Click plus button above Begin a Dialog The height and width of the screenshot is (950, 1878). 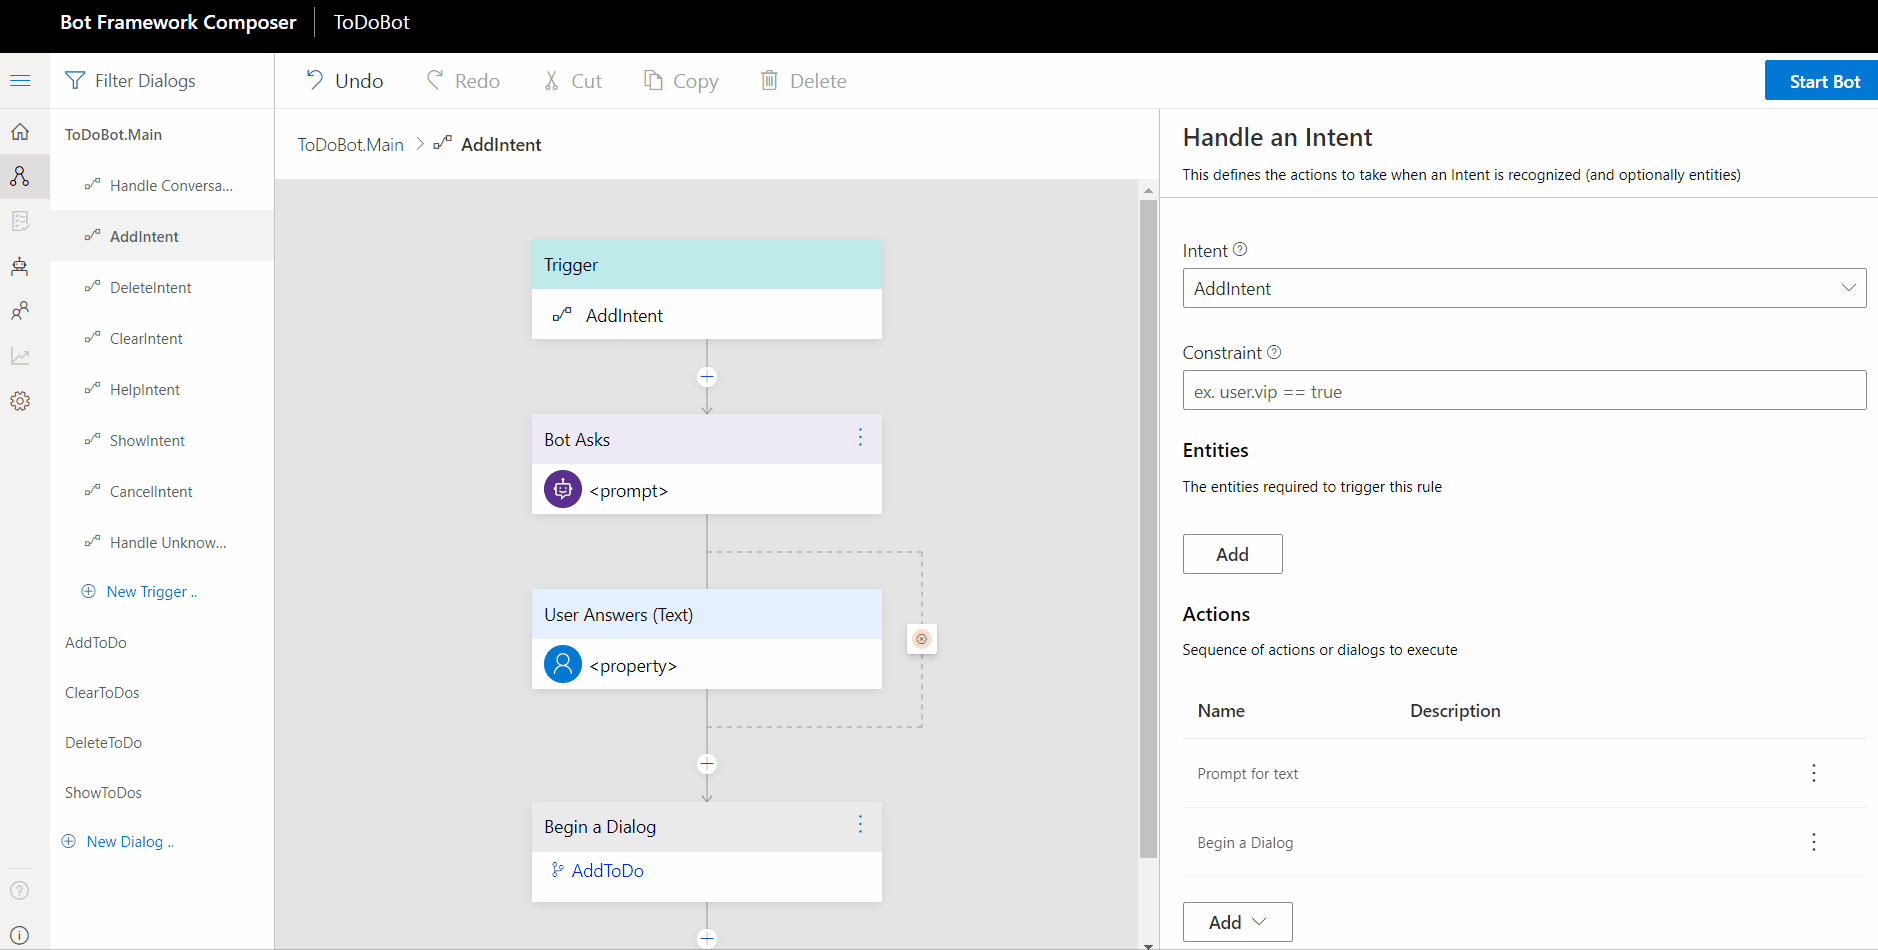pos(707,764)
